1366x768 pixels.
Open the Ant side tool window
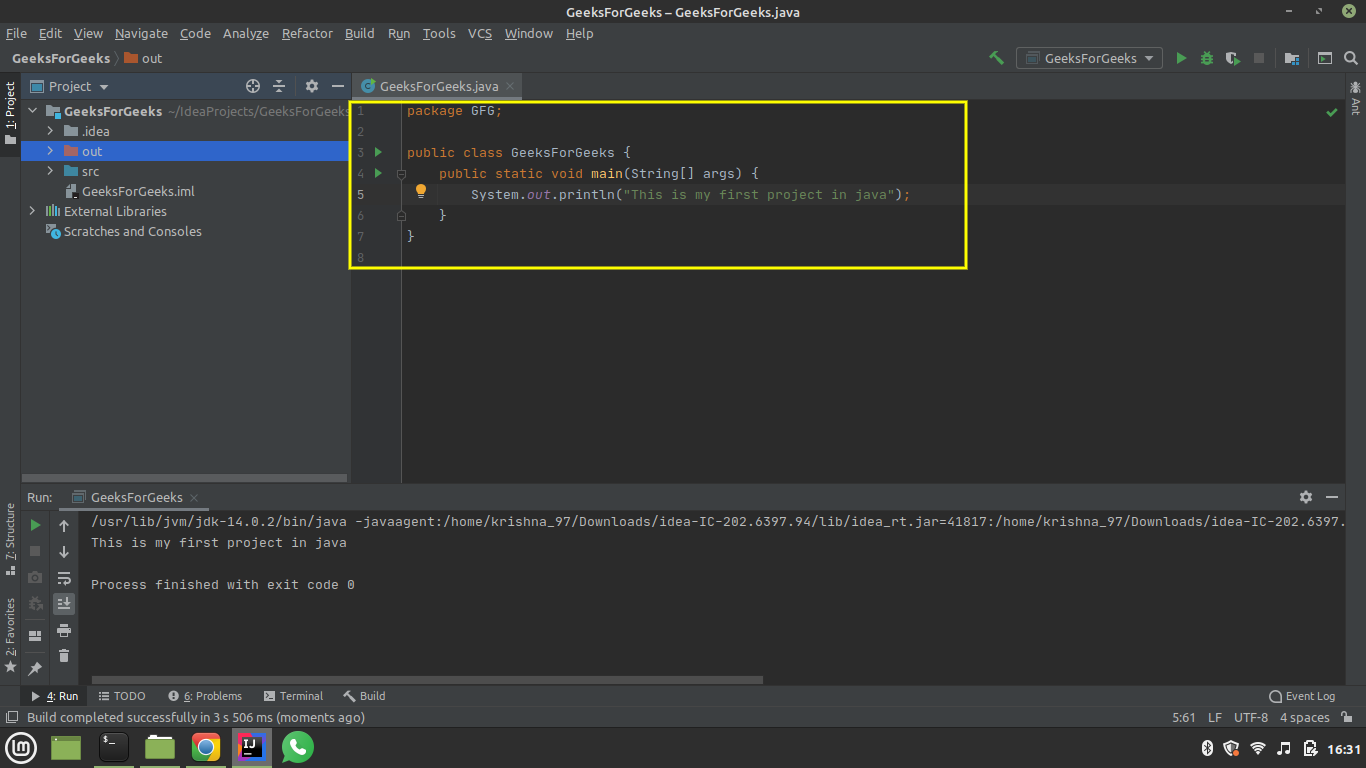pos(1355,98)
